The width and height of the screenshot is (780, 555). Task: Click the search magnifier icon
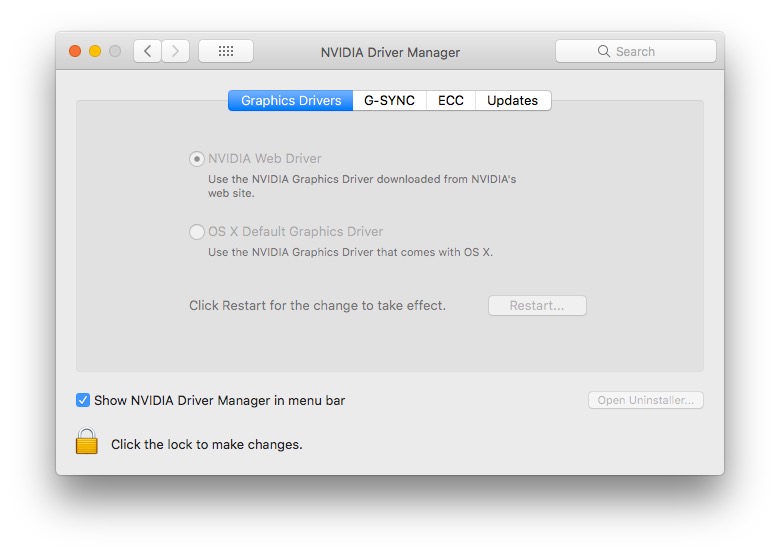pyautogui.click(x=603, y=51)
